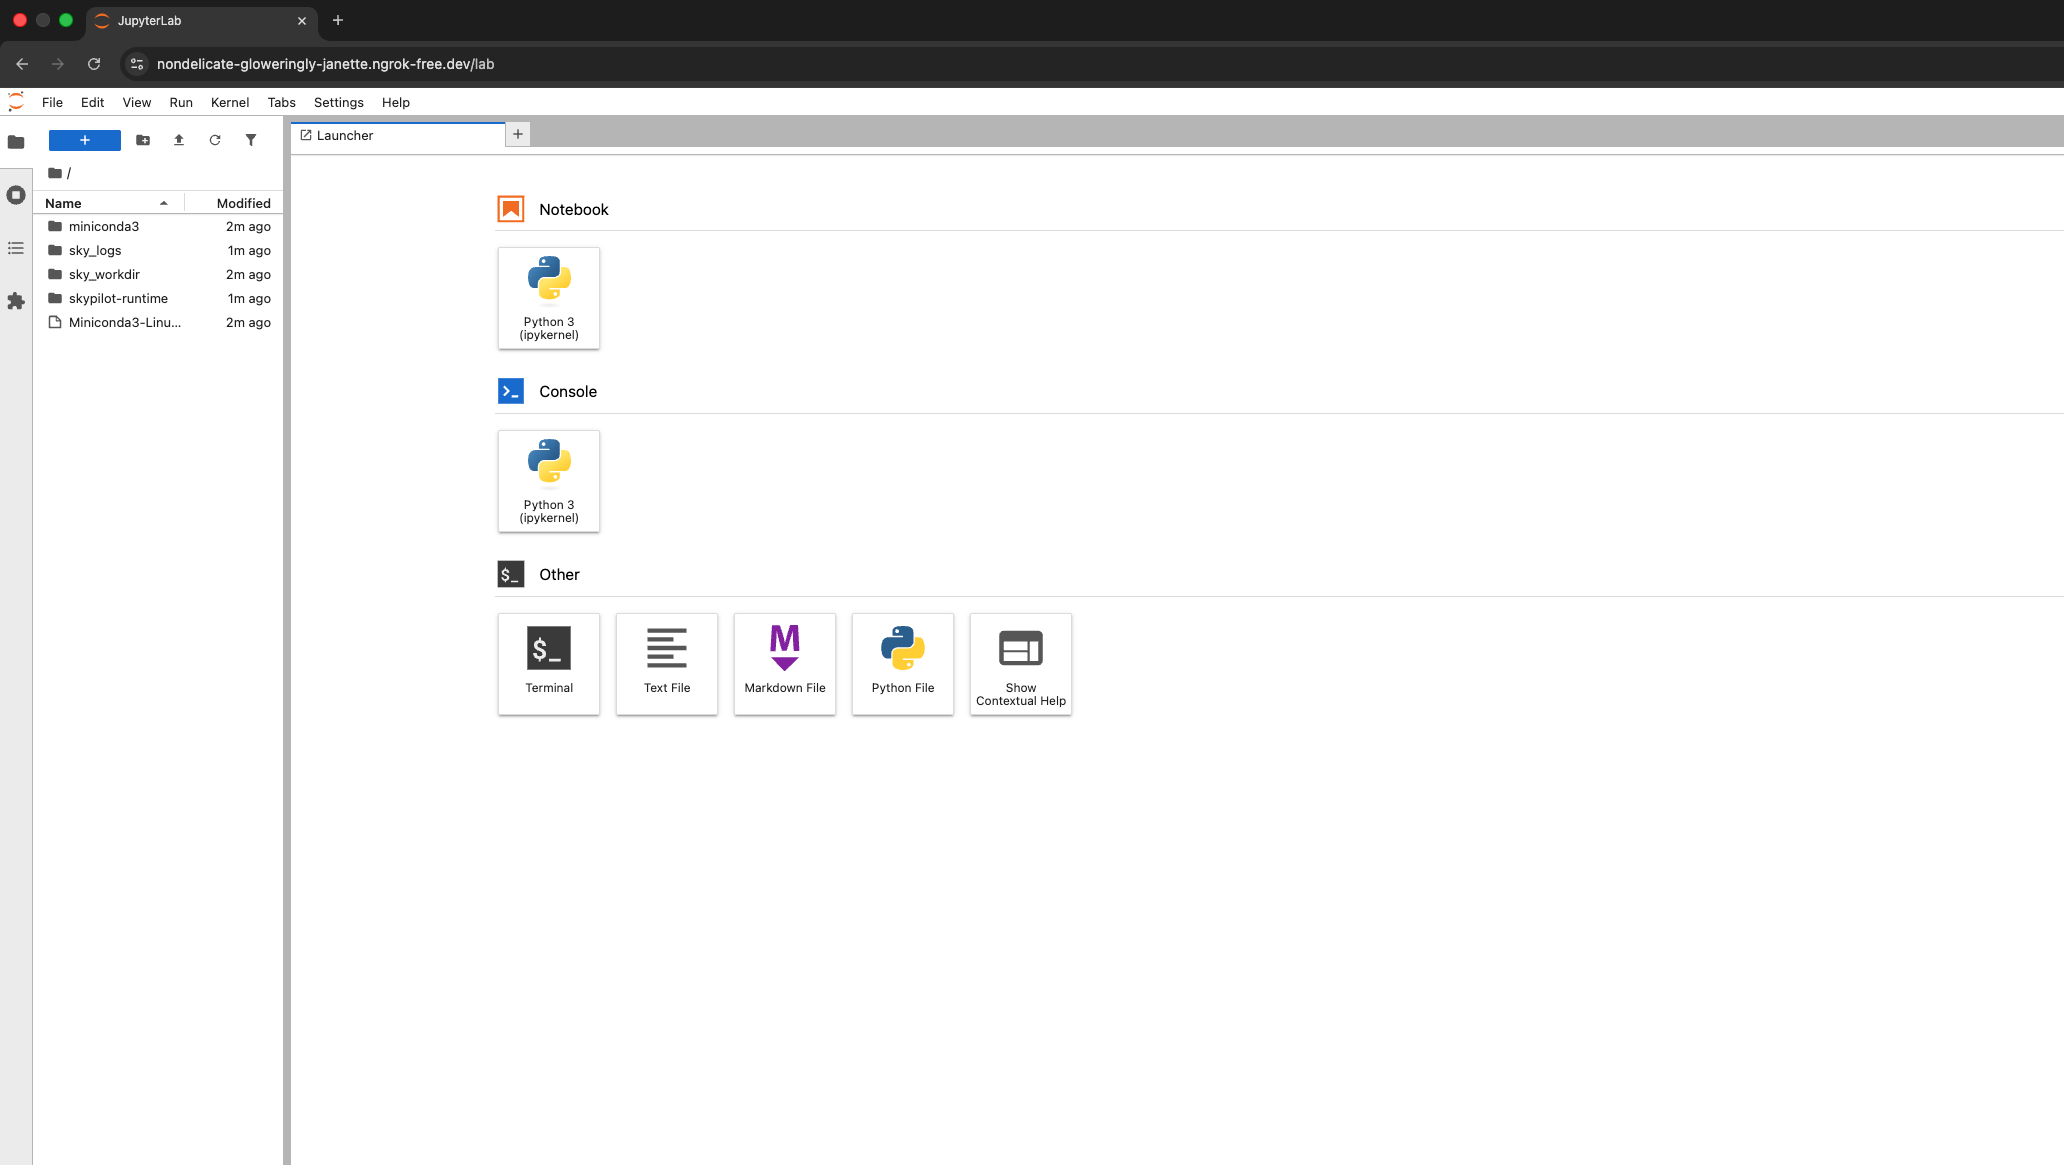This screenshot has height=1165, width=2064.
Task: Open the running terminals and kernels panel
Action: point(16,195)
